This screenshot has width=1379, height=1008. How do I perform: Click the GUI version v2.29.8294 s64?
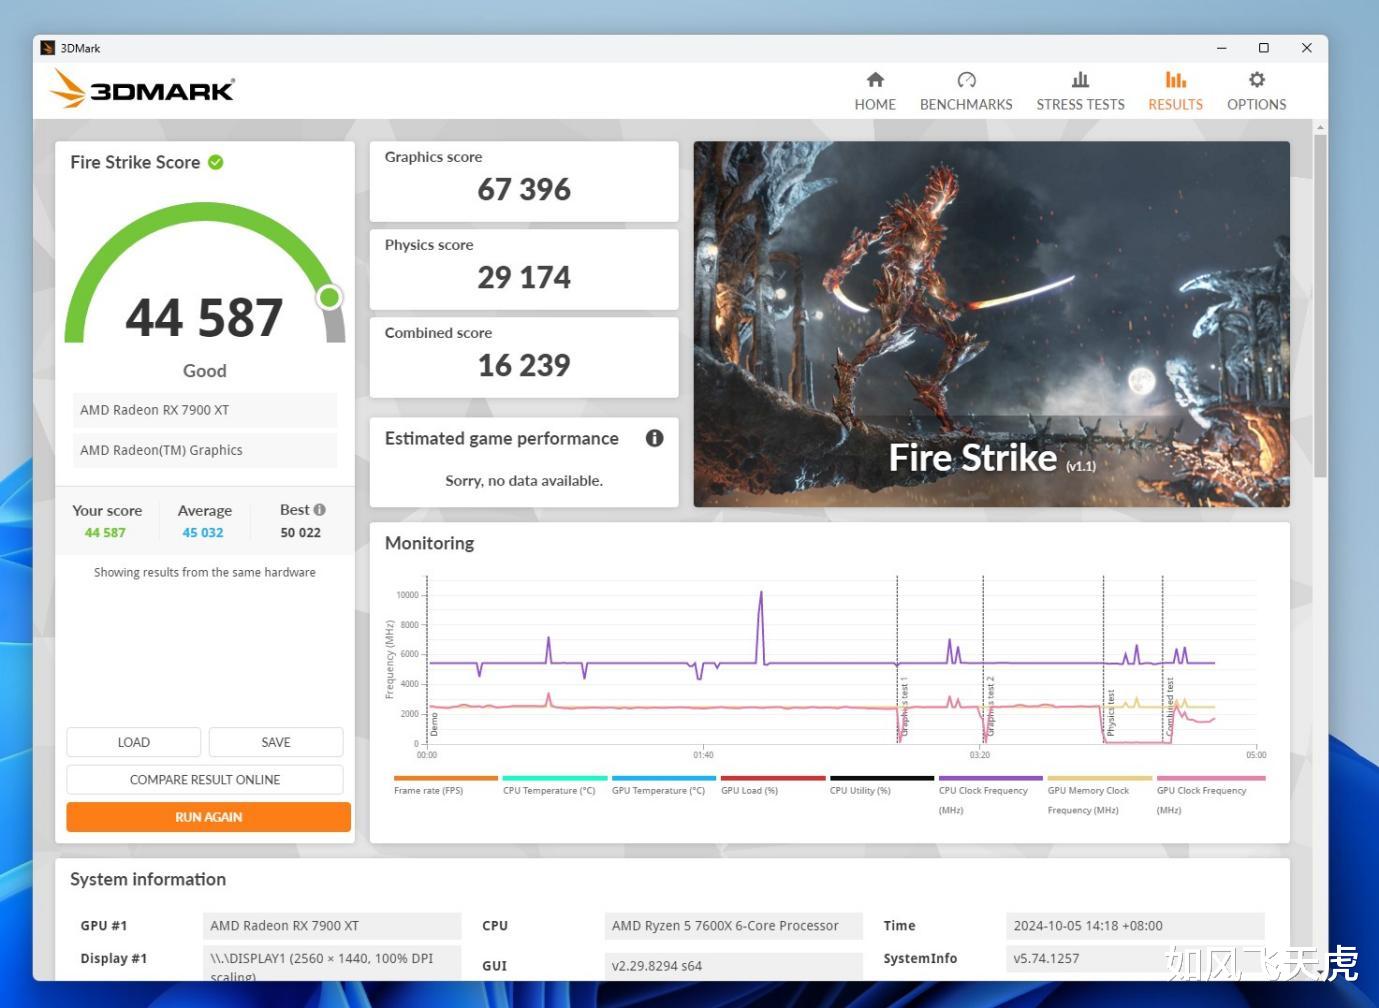734,966
